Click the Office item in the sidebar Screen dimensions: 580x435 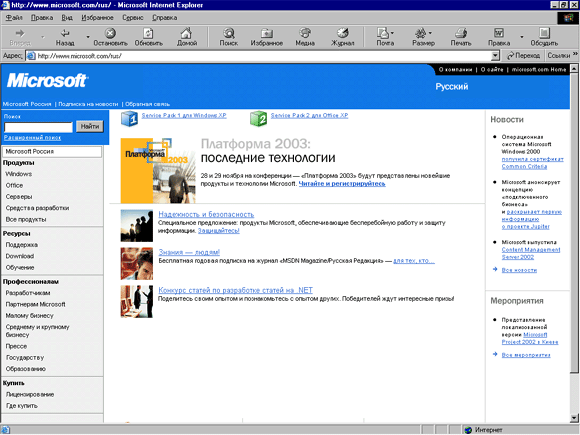(14, 185)
